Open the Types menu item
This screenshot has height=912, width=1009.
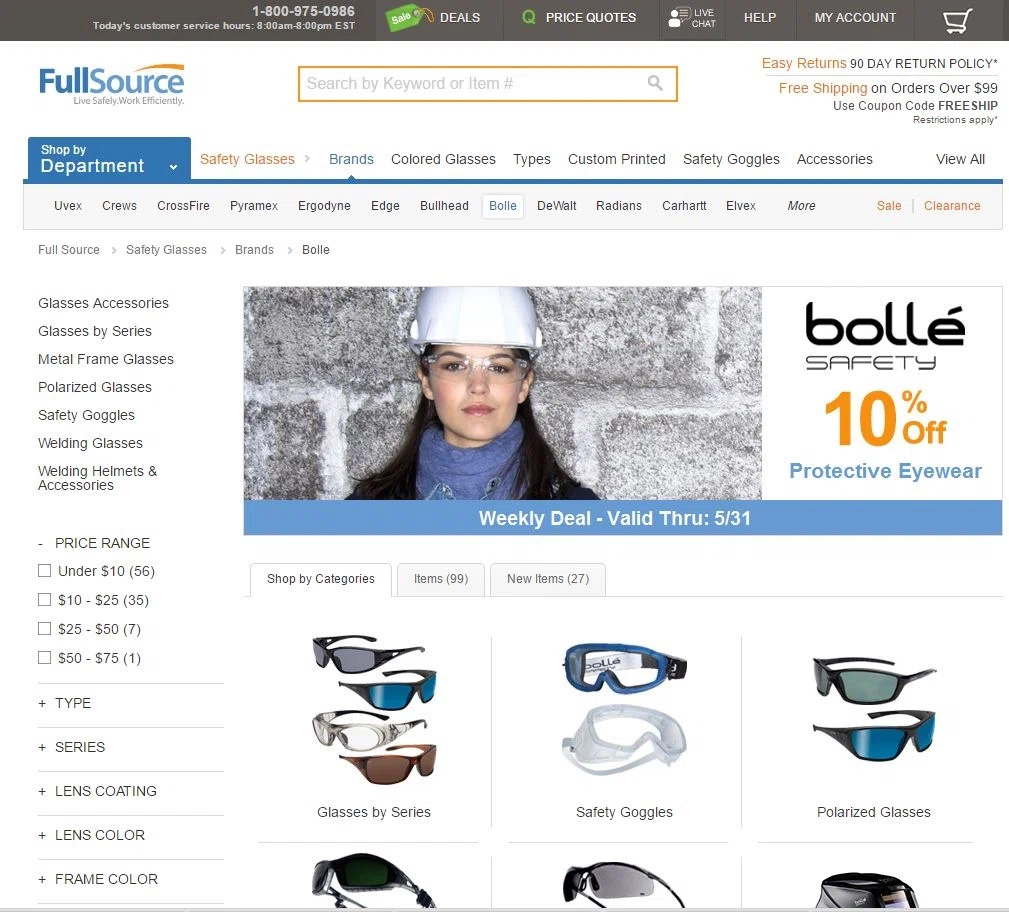click(x=532, y=159)
